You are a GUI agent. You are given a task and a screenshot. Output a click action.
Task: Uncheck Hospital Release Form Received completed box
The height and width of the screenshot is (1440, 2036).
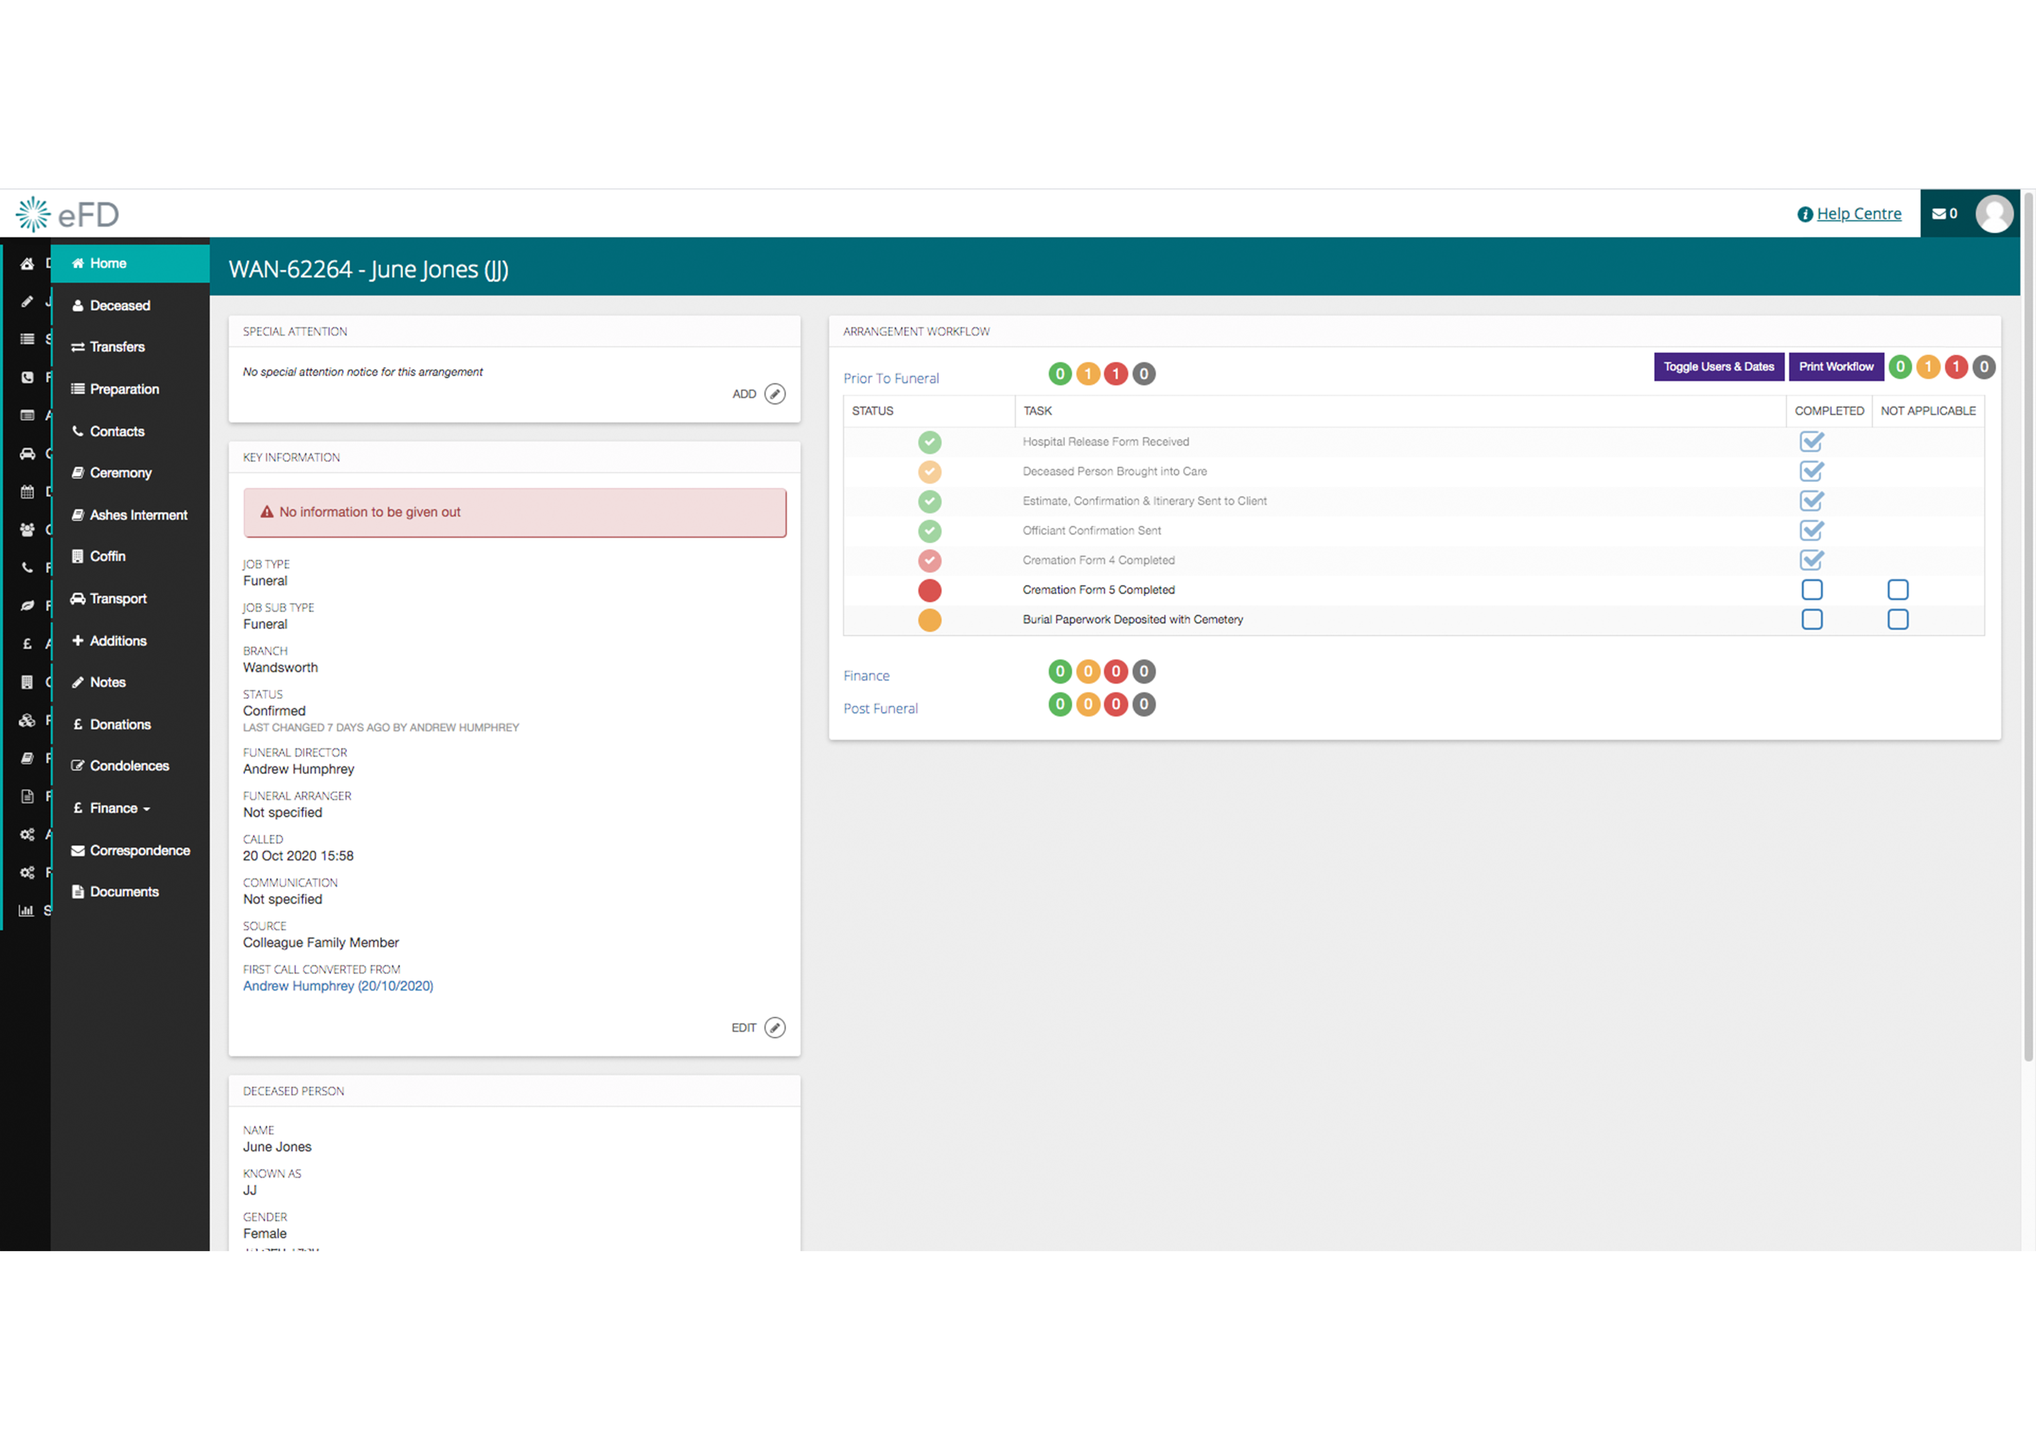click(x=1811, y=441)
